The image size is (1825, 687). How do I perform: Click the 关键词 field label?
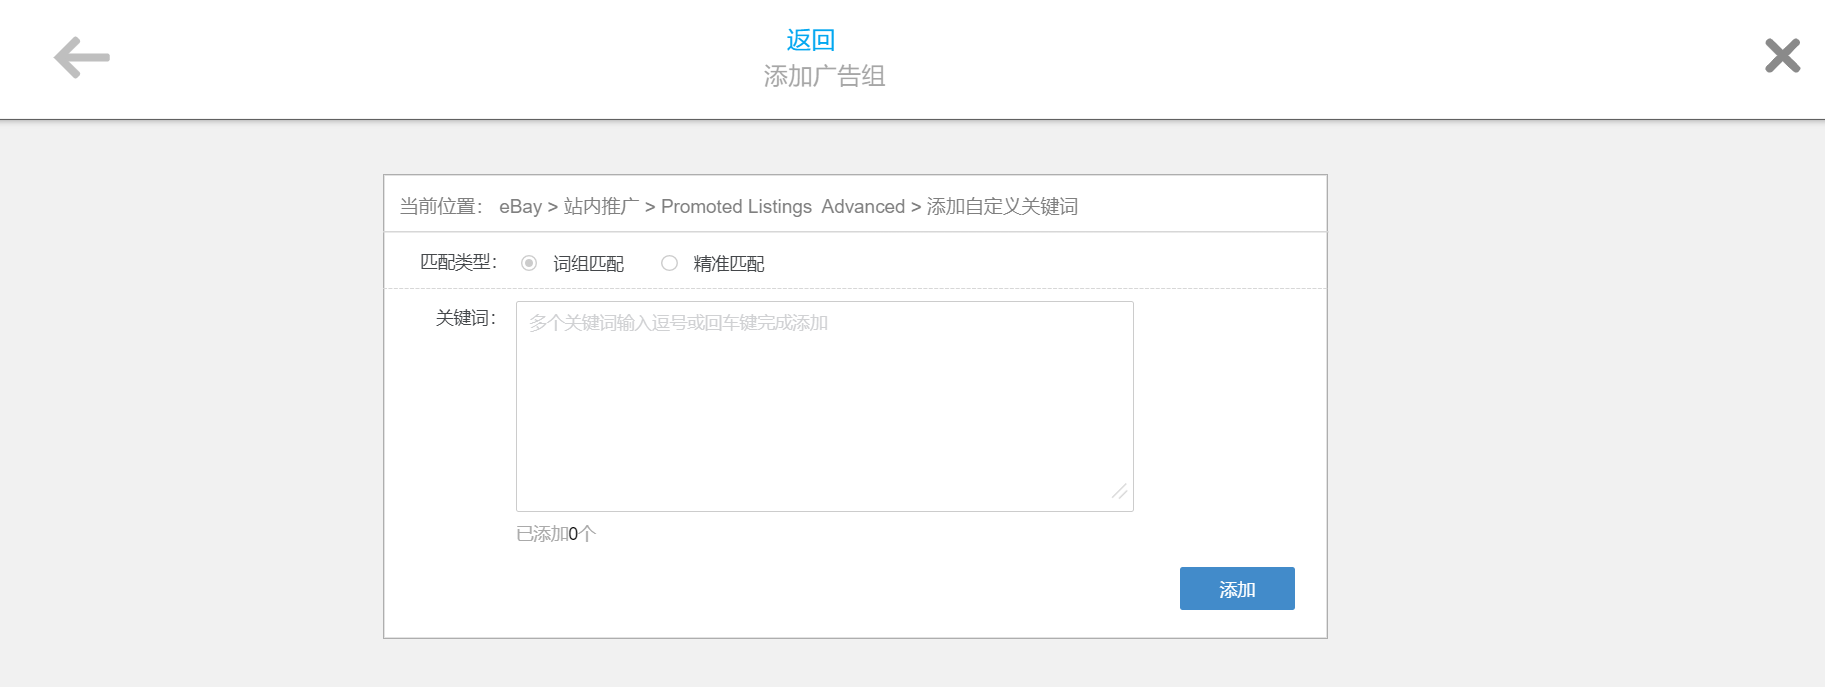point(465,318)
